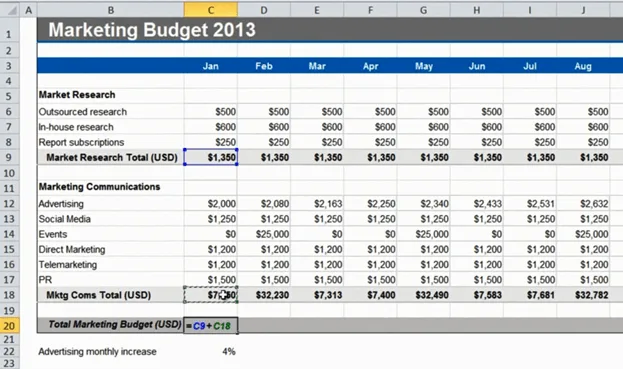Select column G header
623x369 pixels.
[424, 10]
